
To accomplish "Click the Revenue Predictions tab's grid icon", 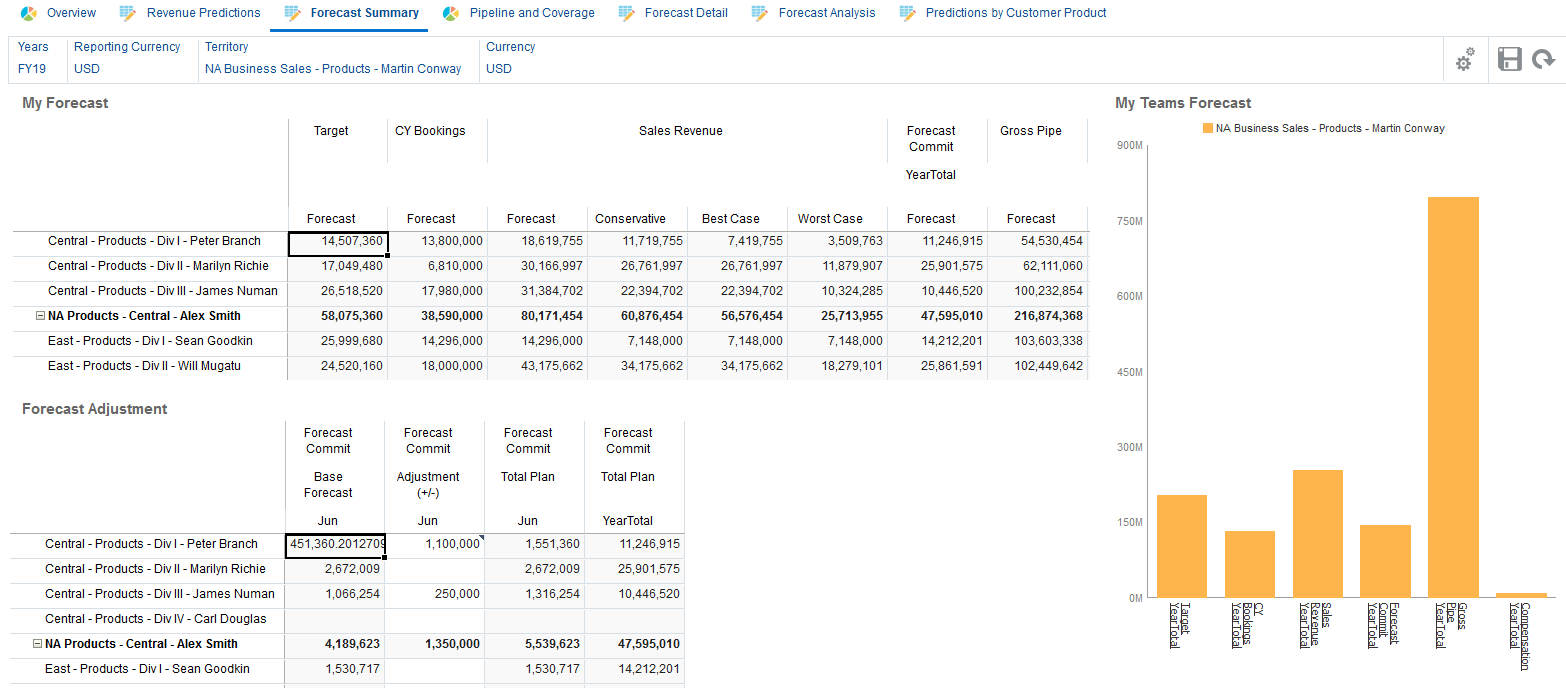I will 128,13.
